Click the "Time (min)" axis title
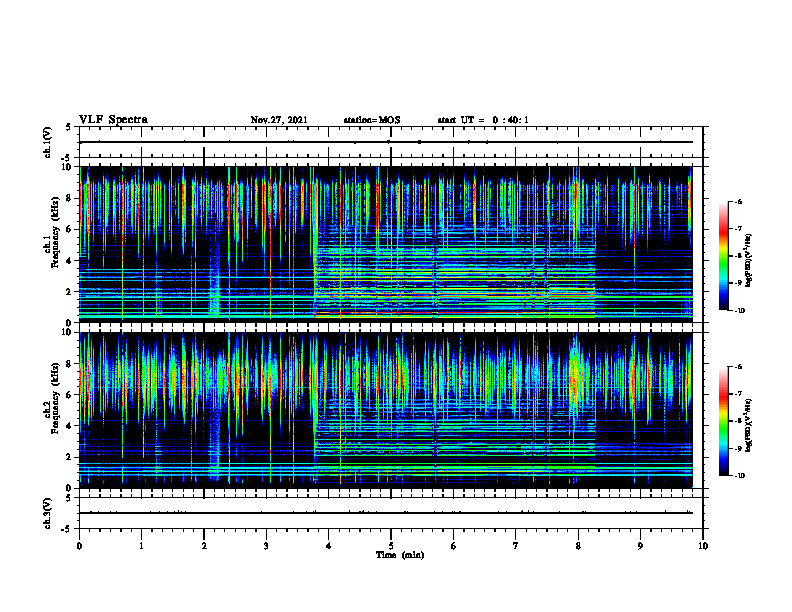 pos(400,555)
